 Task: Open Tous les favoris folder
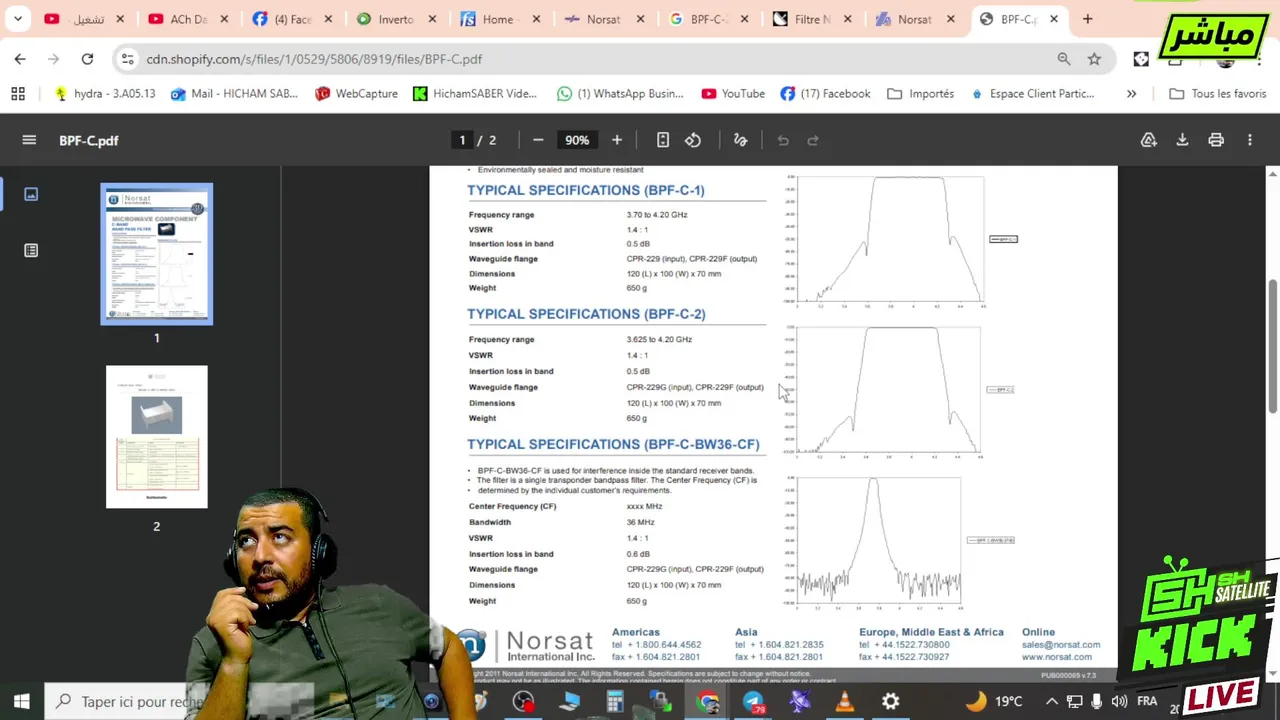[1217, 94]
